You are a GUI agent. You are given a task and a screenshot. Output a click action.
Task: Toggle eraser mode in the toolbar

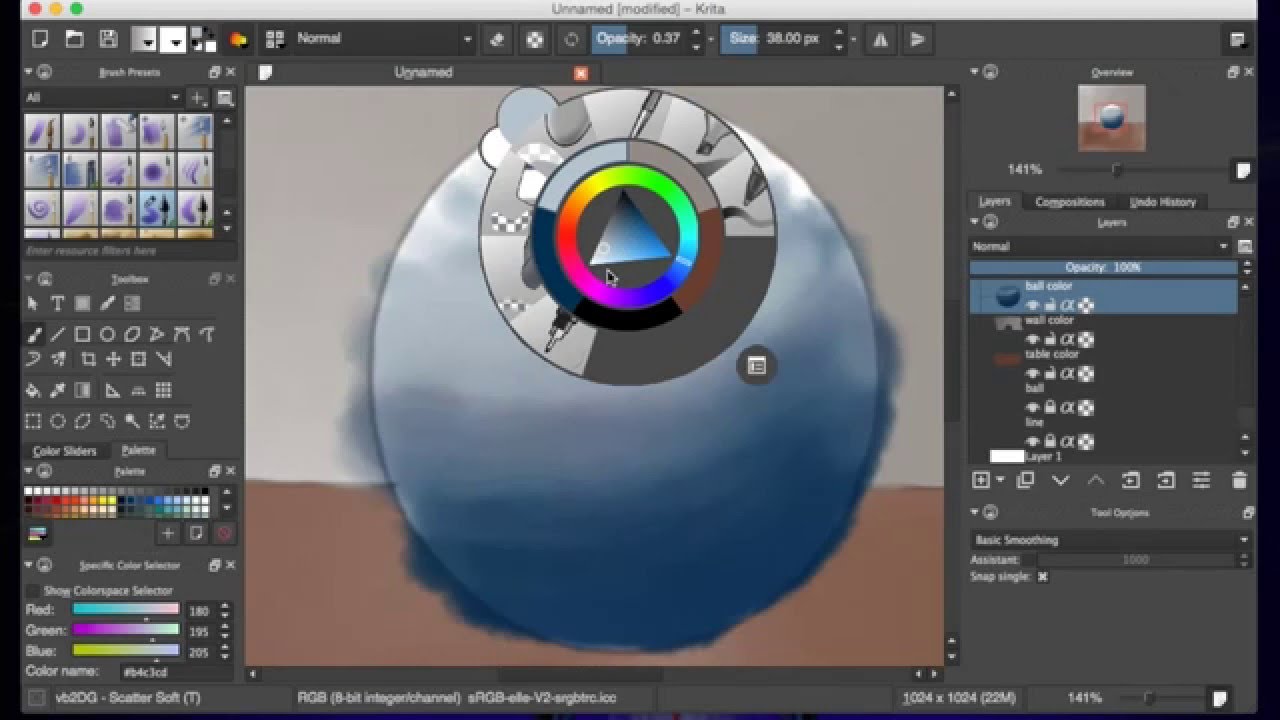pos(497,39)
